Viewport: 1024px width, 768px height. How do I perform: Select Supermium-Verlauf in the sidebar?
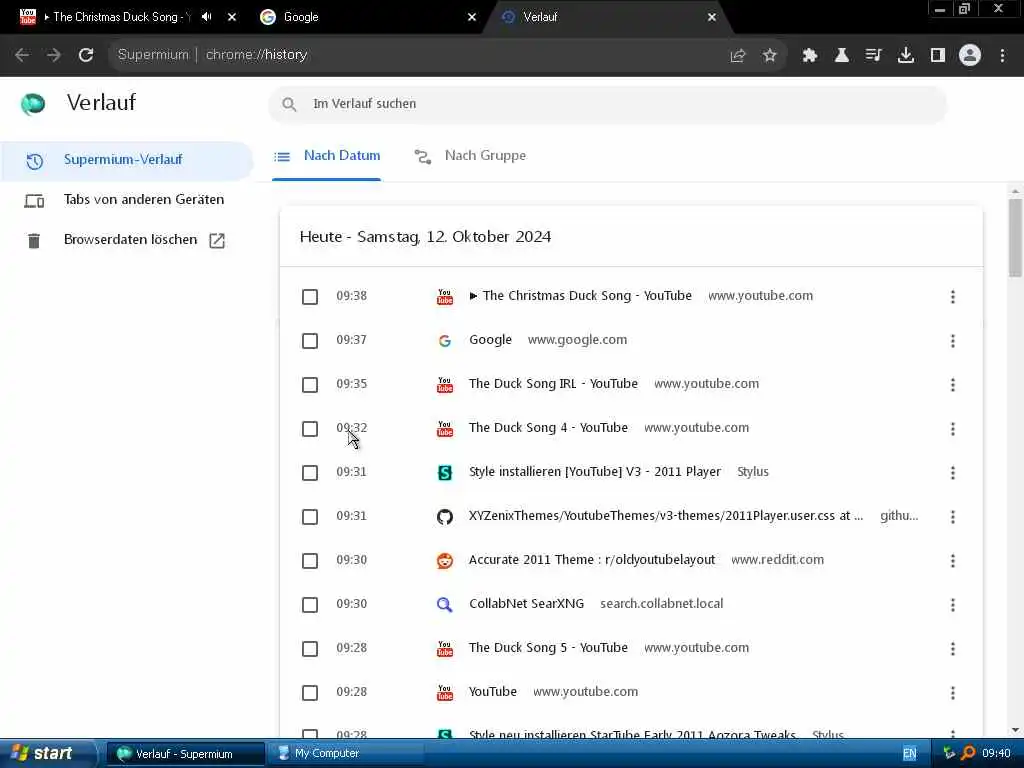click(x=126, y=160)
